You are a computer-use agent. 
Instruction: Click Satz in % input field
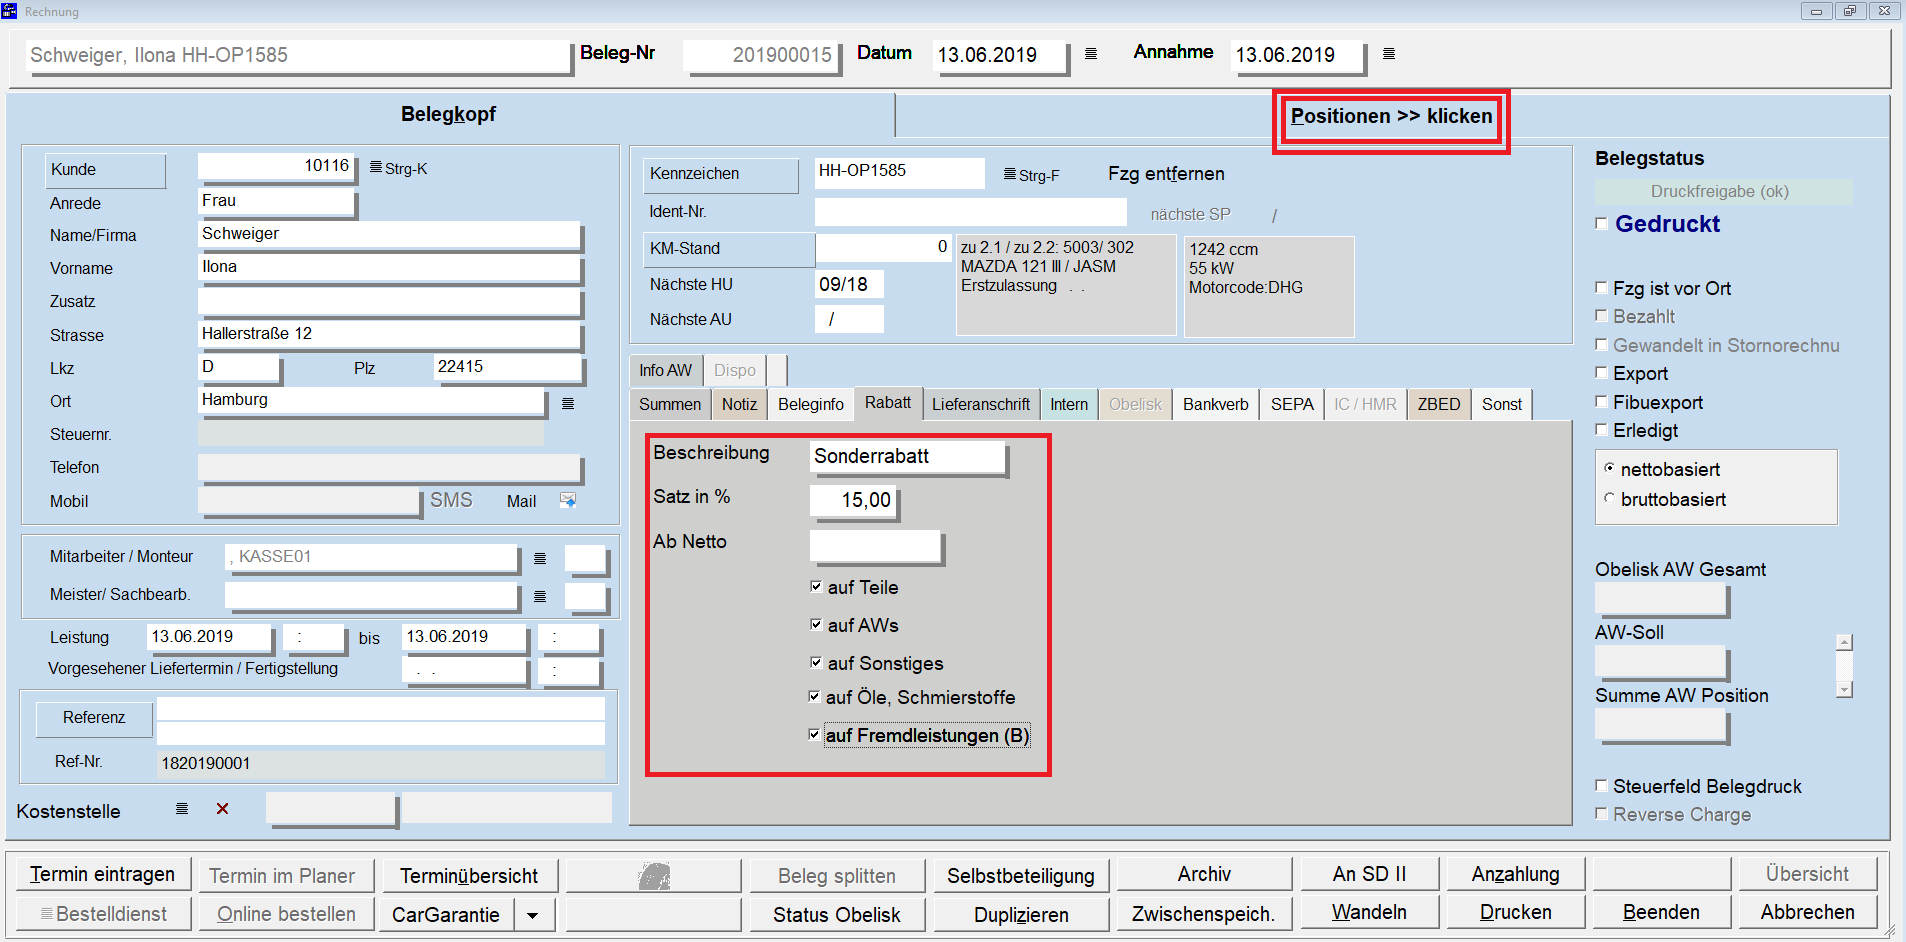coord(853,500)
